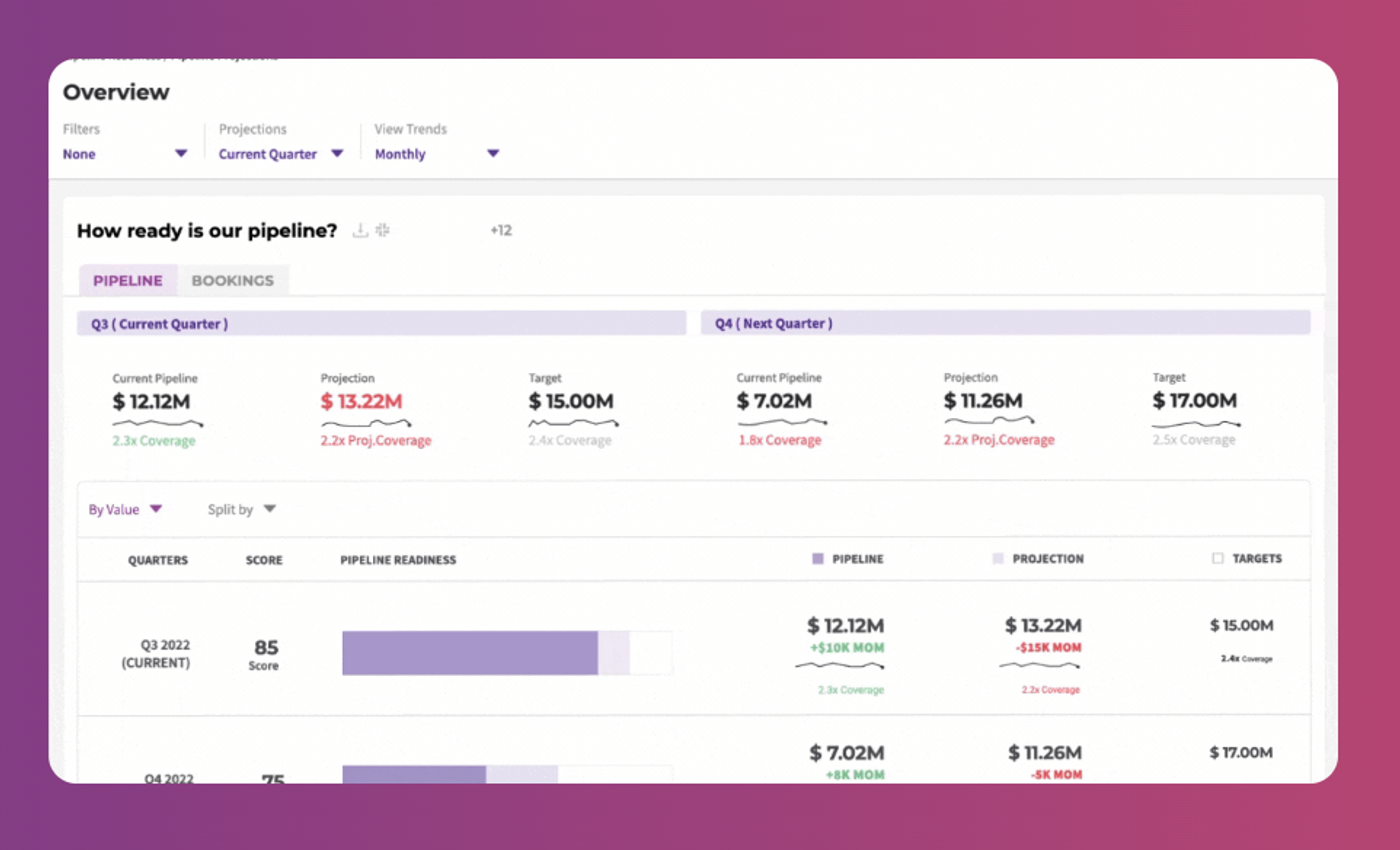Click the Q3 Current Pipeline value $ 12.12M
The image size is (1400, 850).
coord(151,401)
